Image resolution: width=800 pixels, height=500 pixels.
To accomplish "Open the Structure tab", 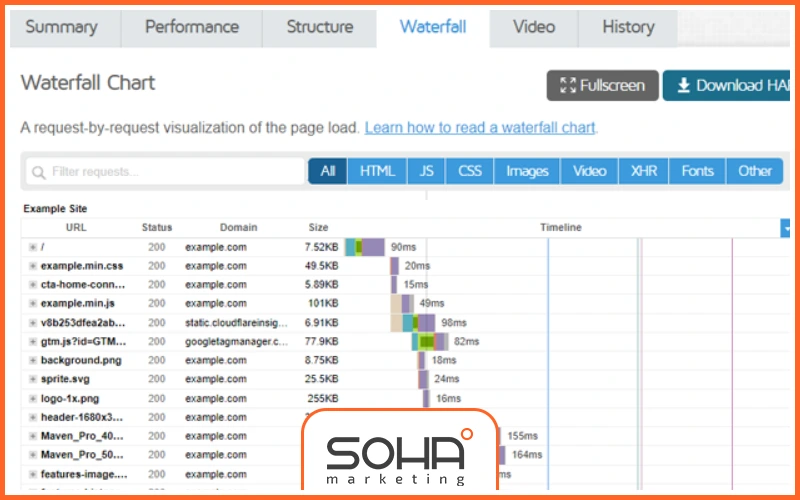I will pos(319,27).
